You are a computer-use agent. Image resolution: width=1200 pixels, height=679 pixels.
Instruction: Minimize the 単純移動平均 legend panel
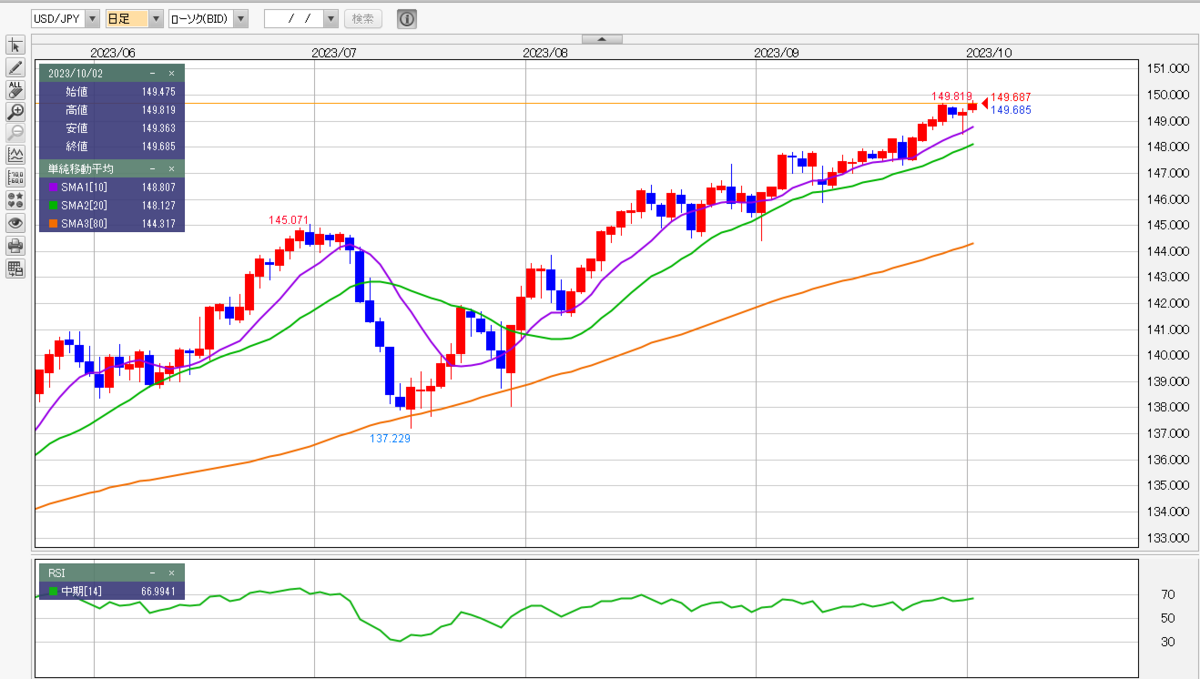152,168
